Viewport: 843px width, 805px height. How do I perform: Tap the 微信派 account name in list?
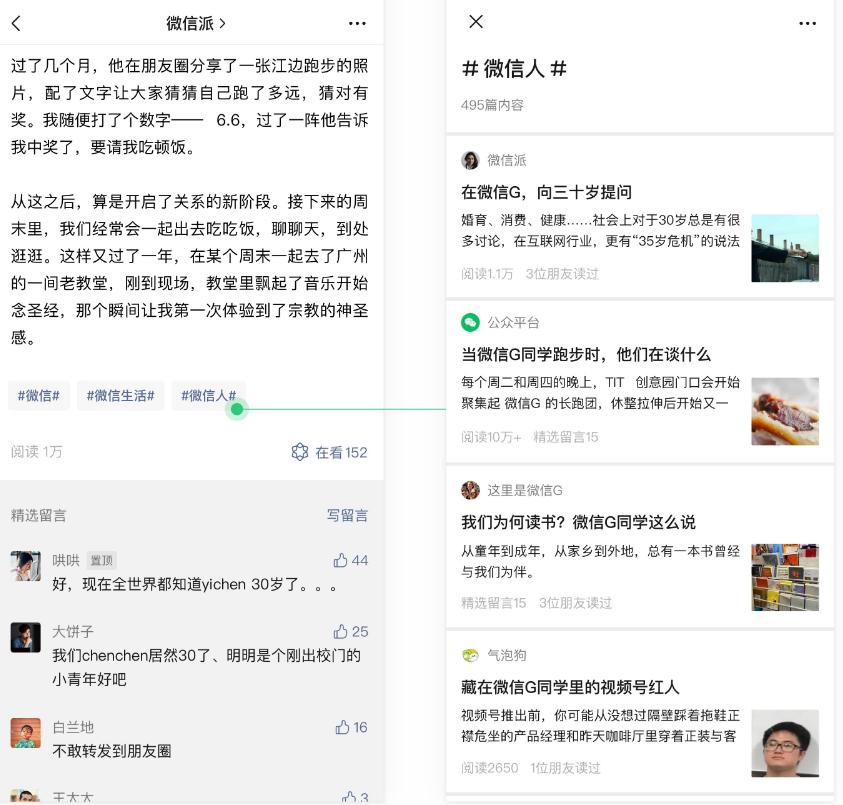(x=506, y=160)
